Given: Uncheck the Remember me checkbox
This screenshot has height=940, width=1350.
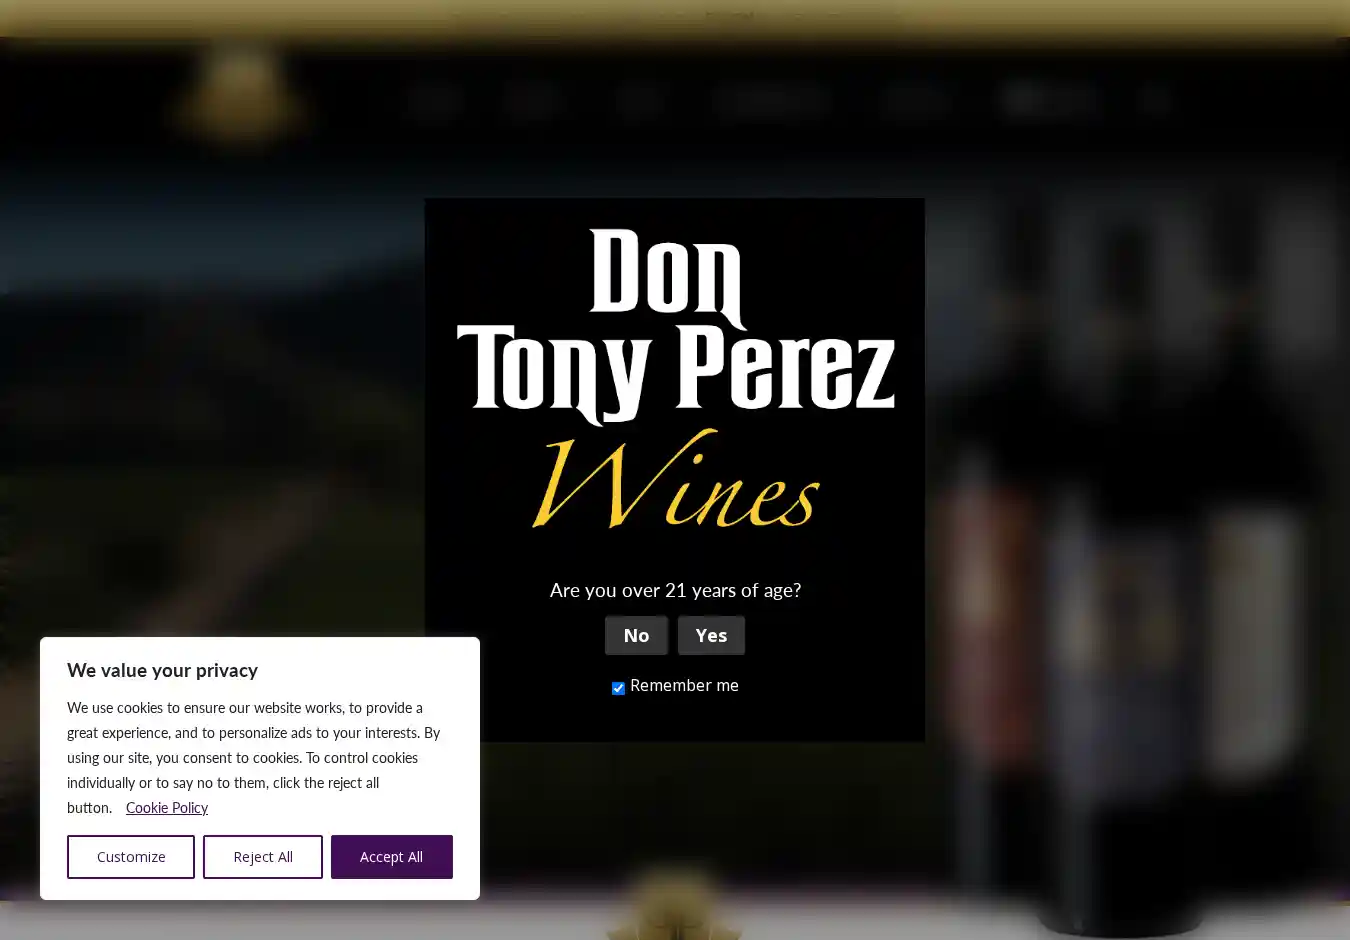Looking at the screenshot, I should [618, 688].
